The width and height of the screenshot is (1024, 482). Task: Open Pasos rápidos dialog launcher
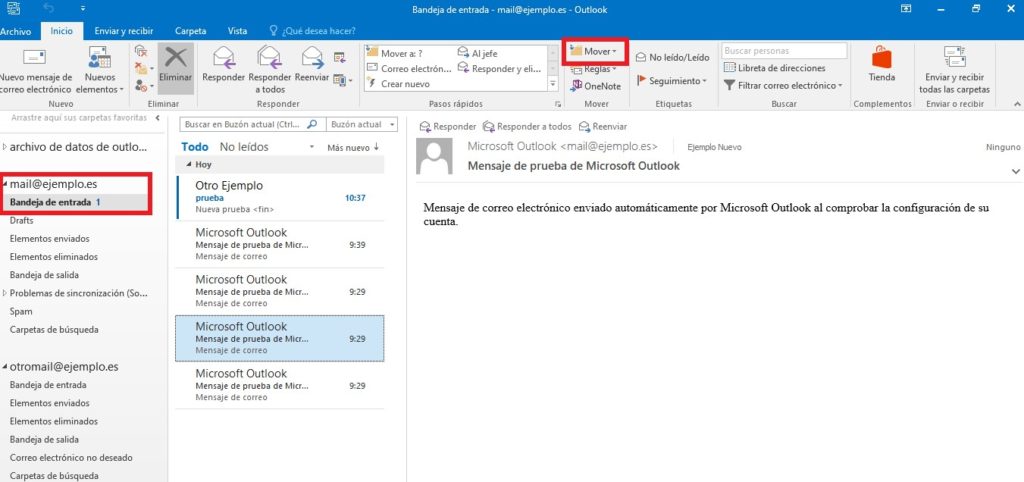[558, 104]
